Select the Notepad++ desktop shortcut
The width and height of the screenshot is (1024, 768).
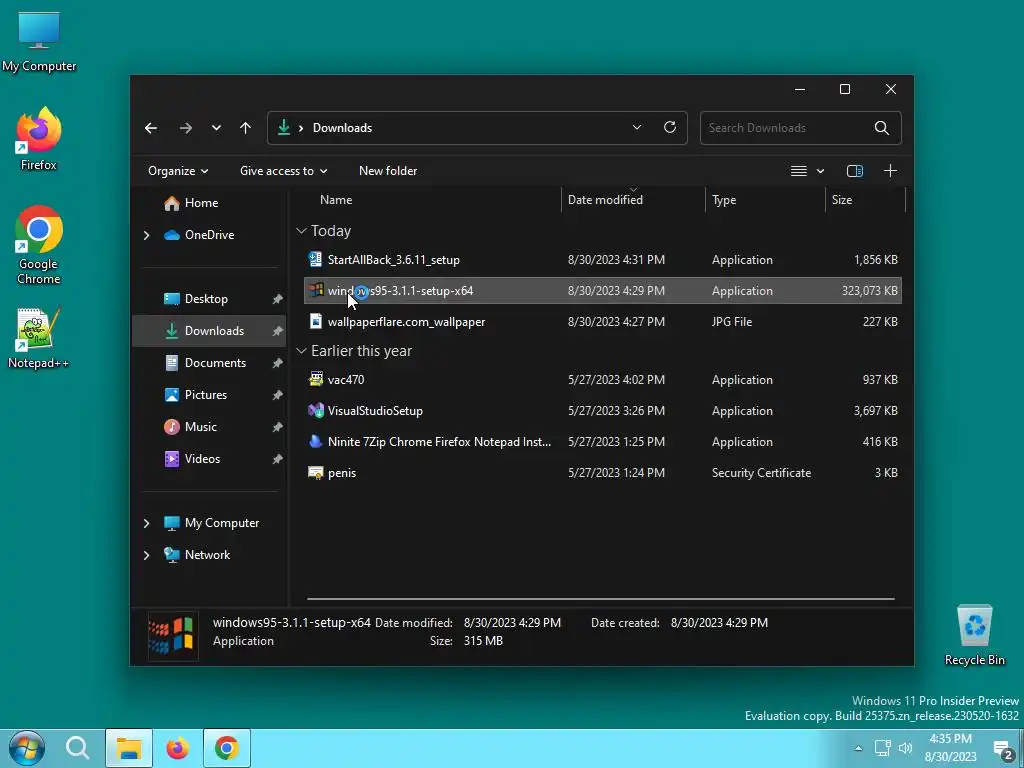[x=39, y=338]
